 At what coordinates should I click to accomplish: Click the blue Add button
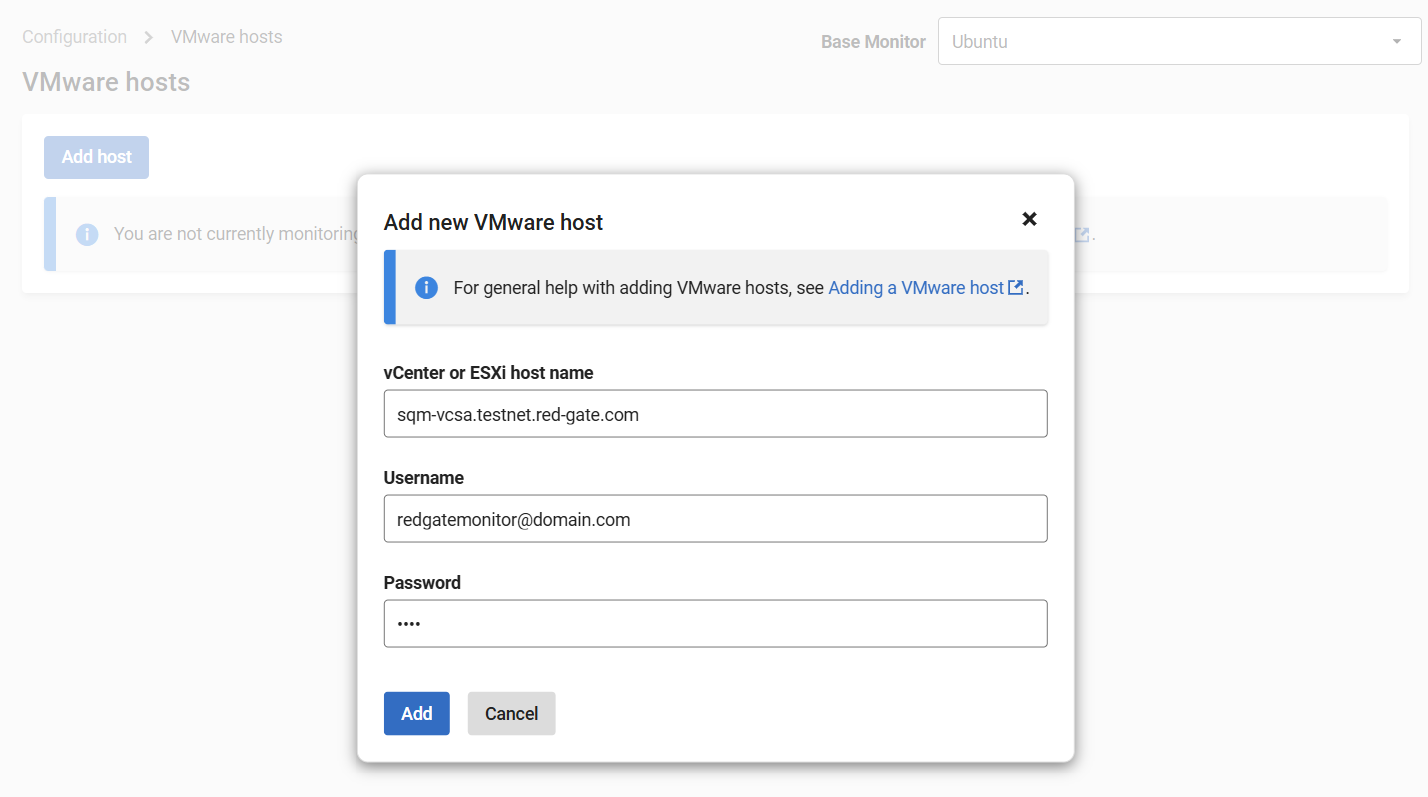(416, 713)
